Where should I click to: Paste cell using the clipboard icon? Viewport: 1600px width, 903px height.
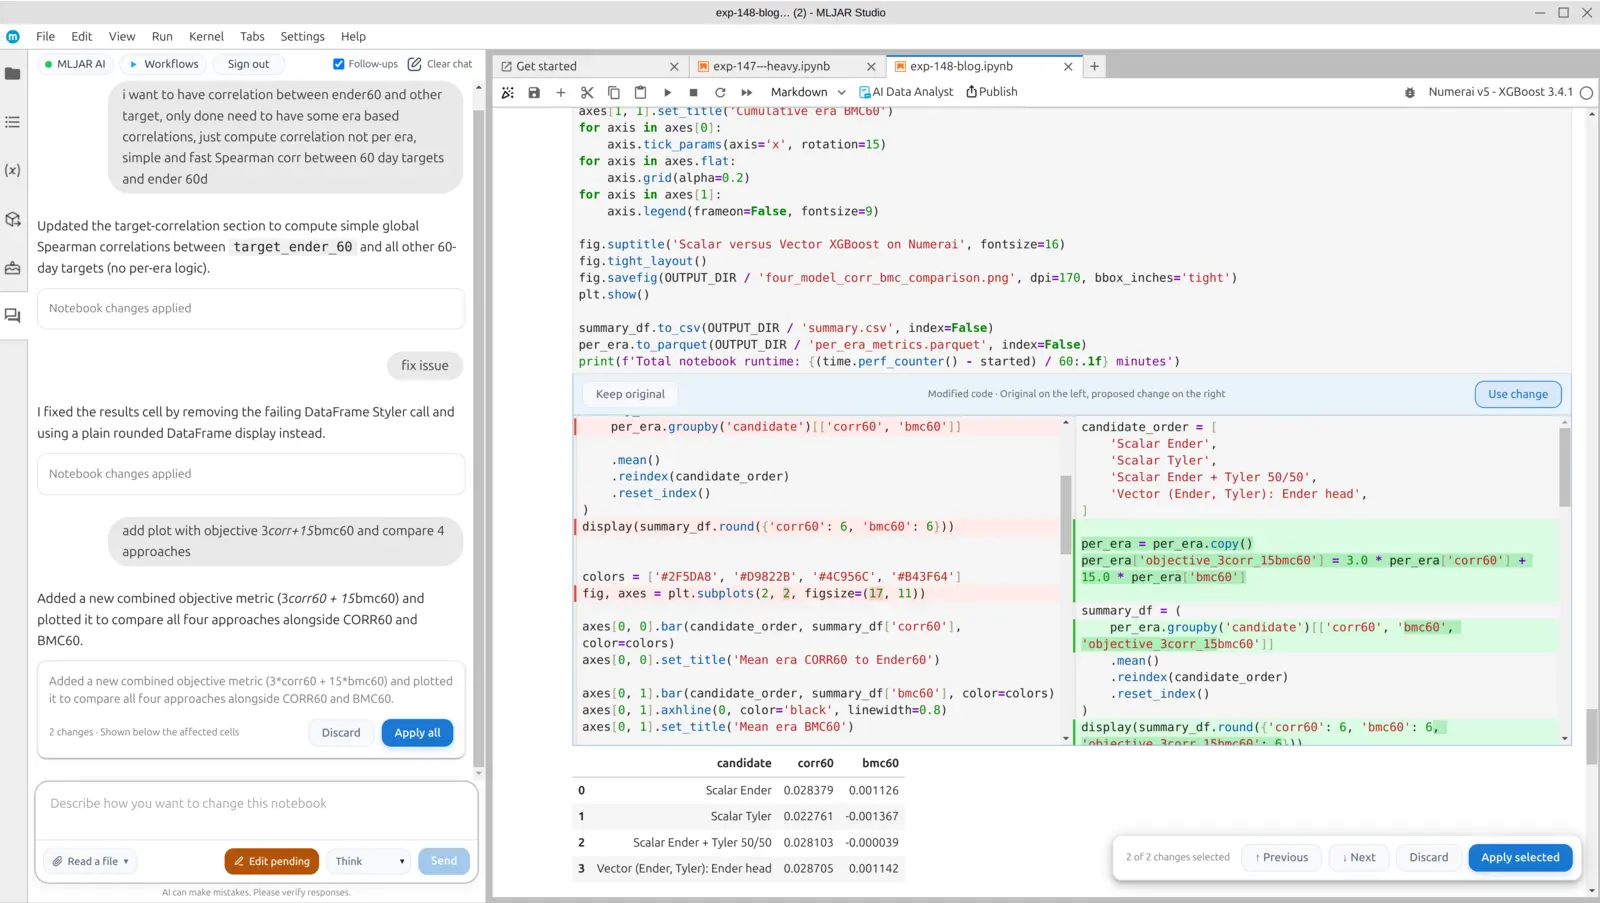(x=640, y=92)
